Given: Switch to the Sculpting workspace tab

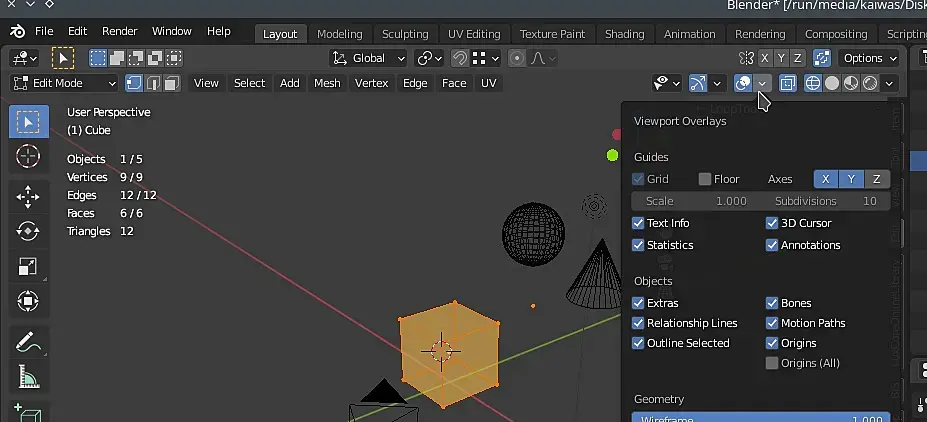Looking at the screenshot, I should (x=405, y=34).
